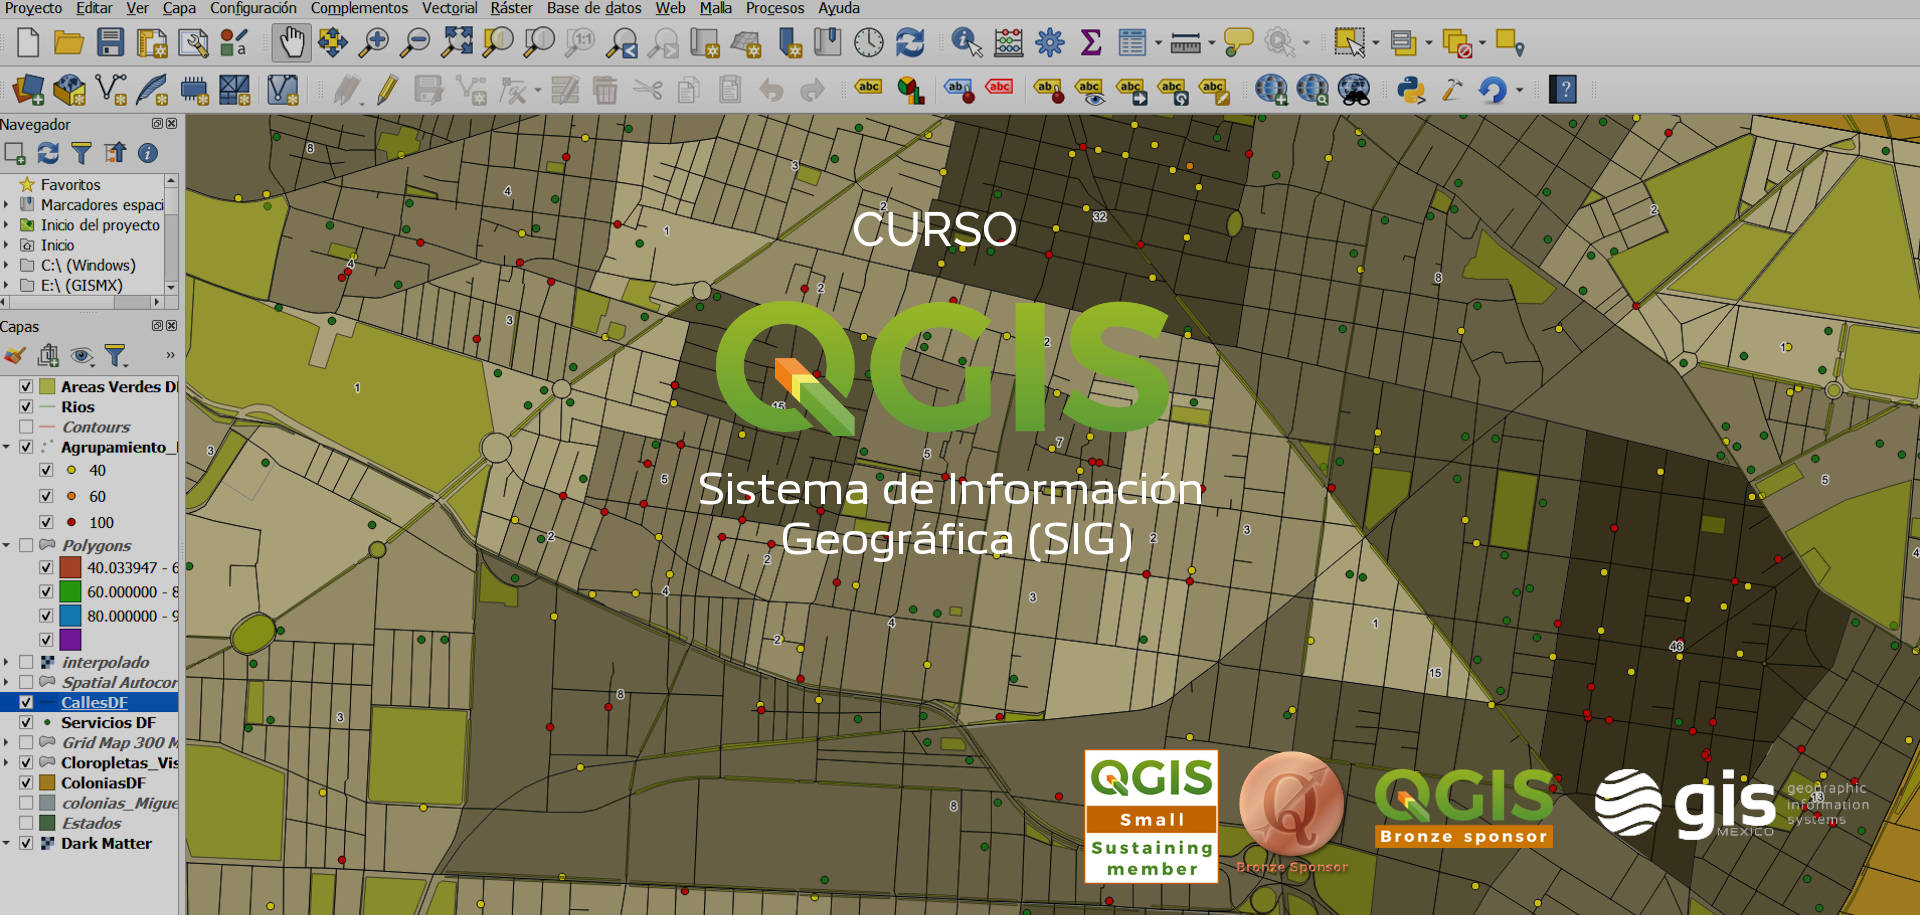Expand the E:\ (GISMX) drive node

point(6,285)
